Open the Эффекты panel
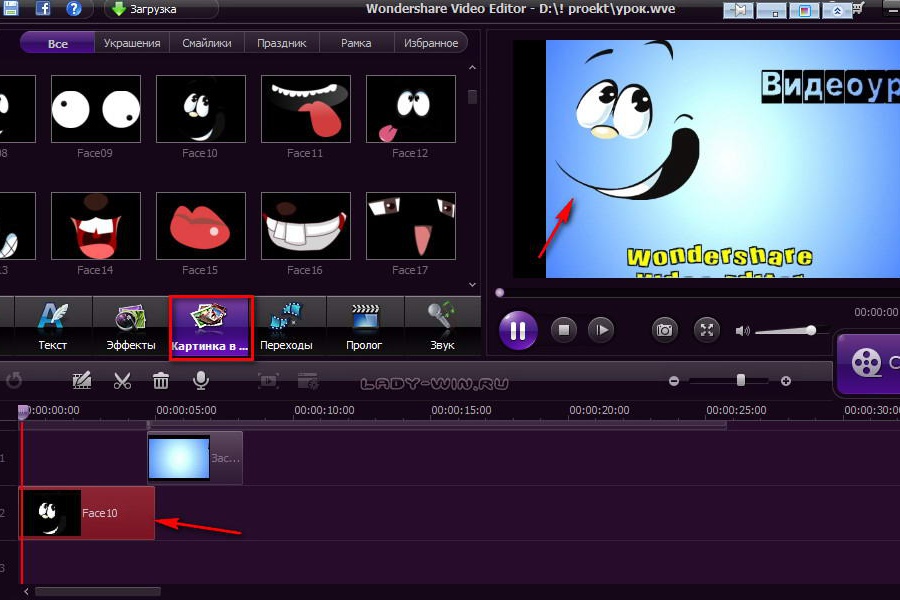 tap(131, 327)
